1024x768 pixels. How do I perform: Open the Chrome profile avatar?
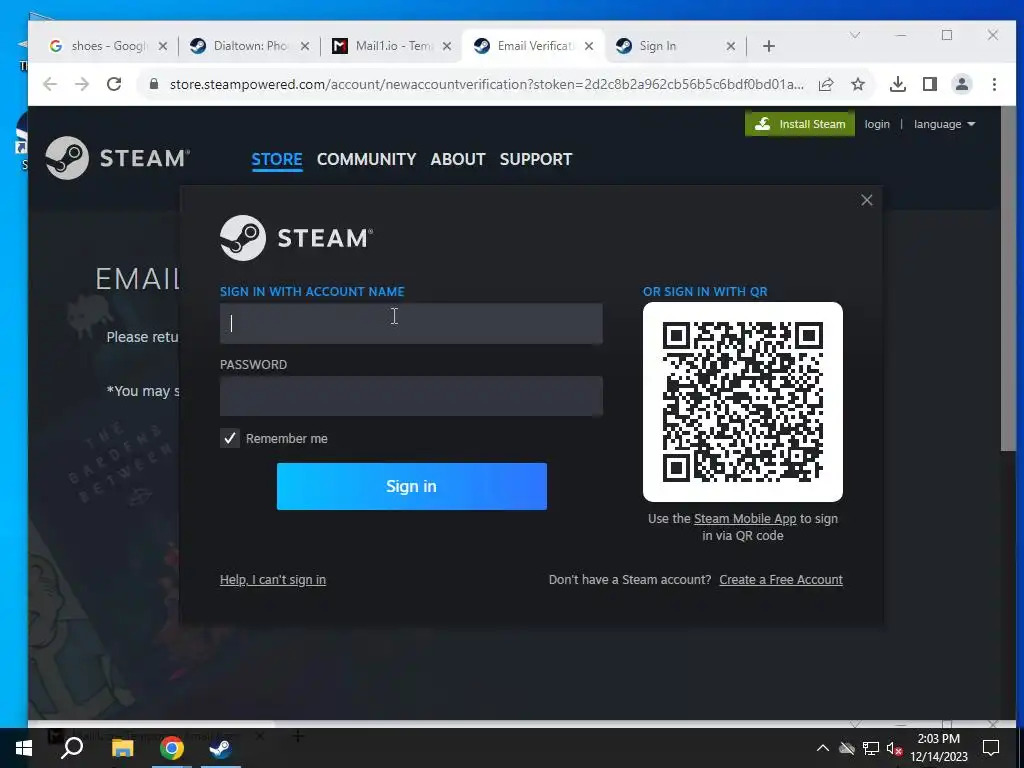point(962,84)
